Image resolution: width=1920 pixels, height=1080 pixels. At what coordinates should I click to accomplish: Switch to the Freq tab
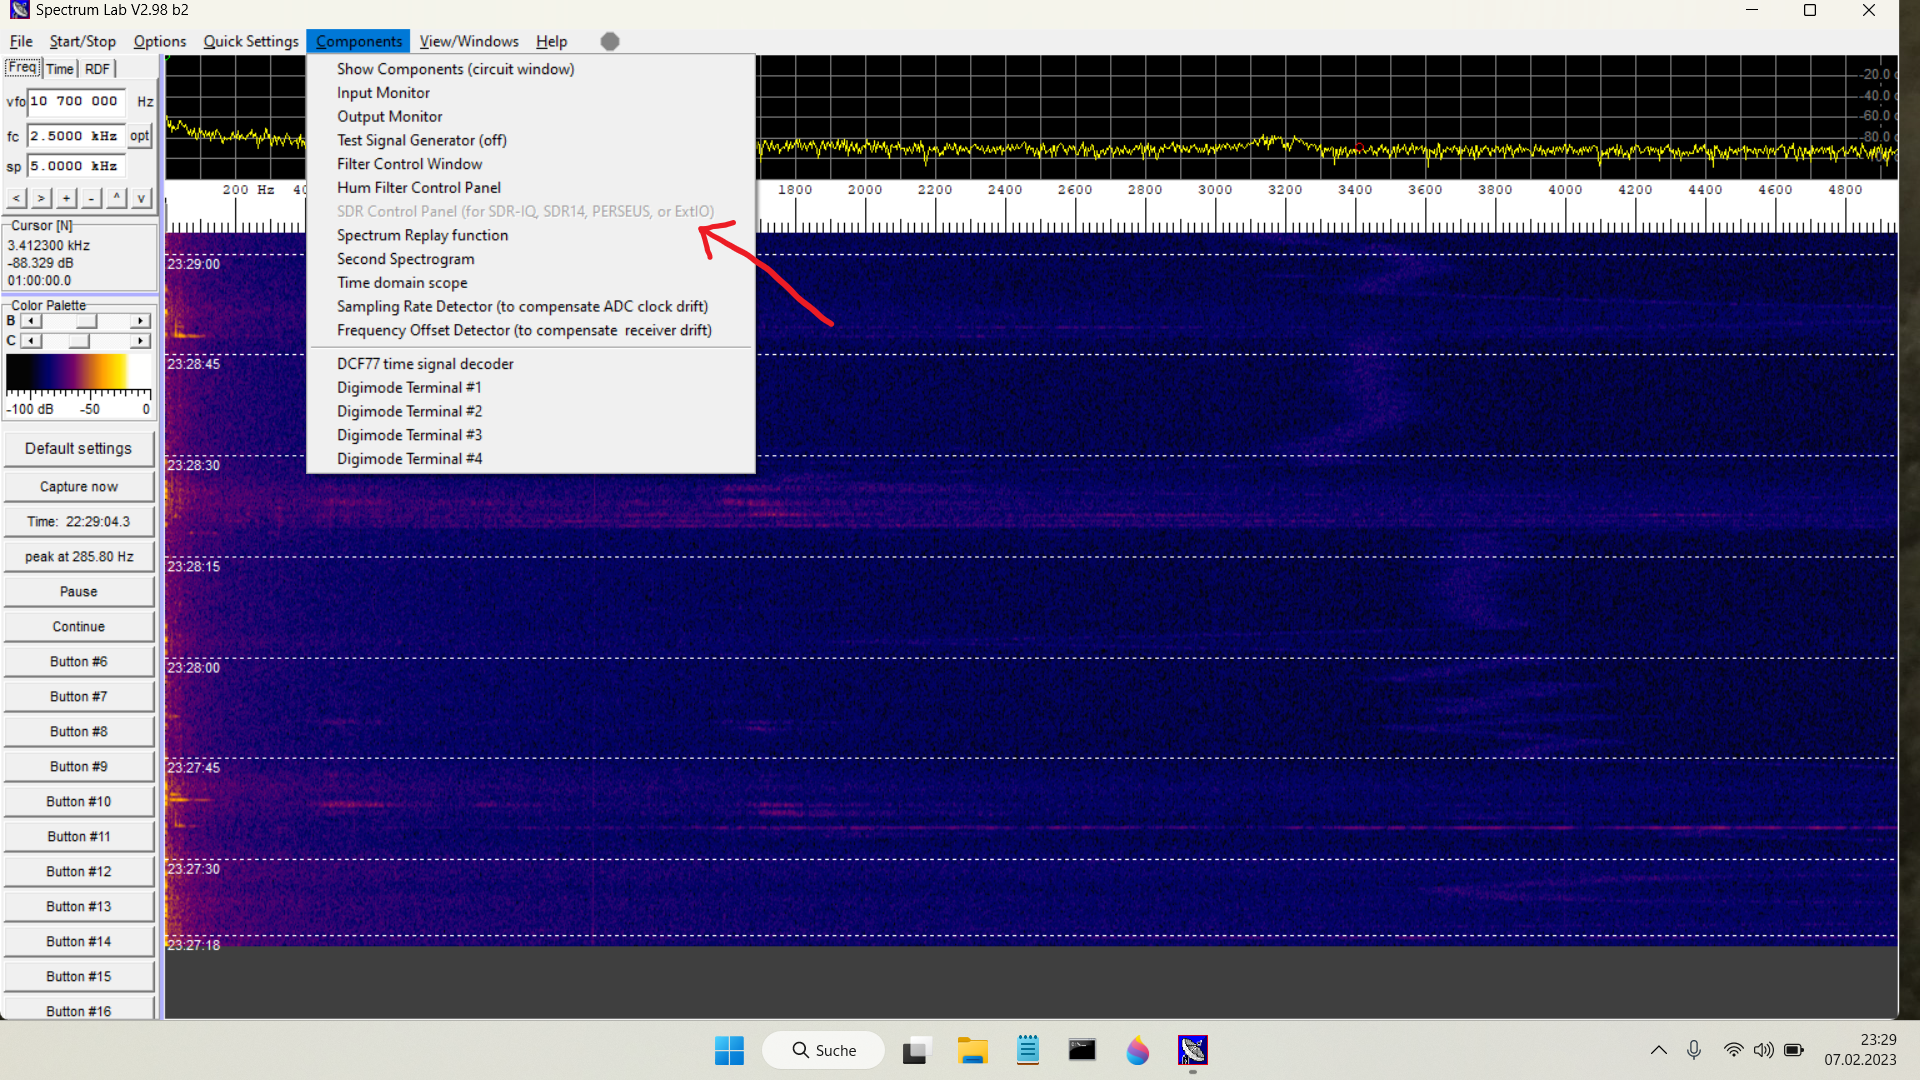22,68
